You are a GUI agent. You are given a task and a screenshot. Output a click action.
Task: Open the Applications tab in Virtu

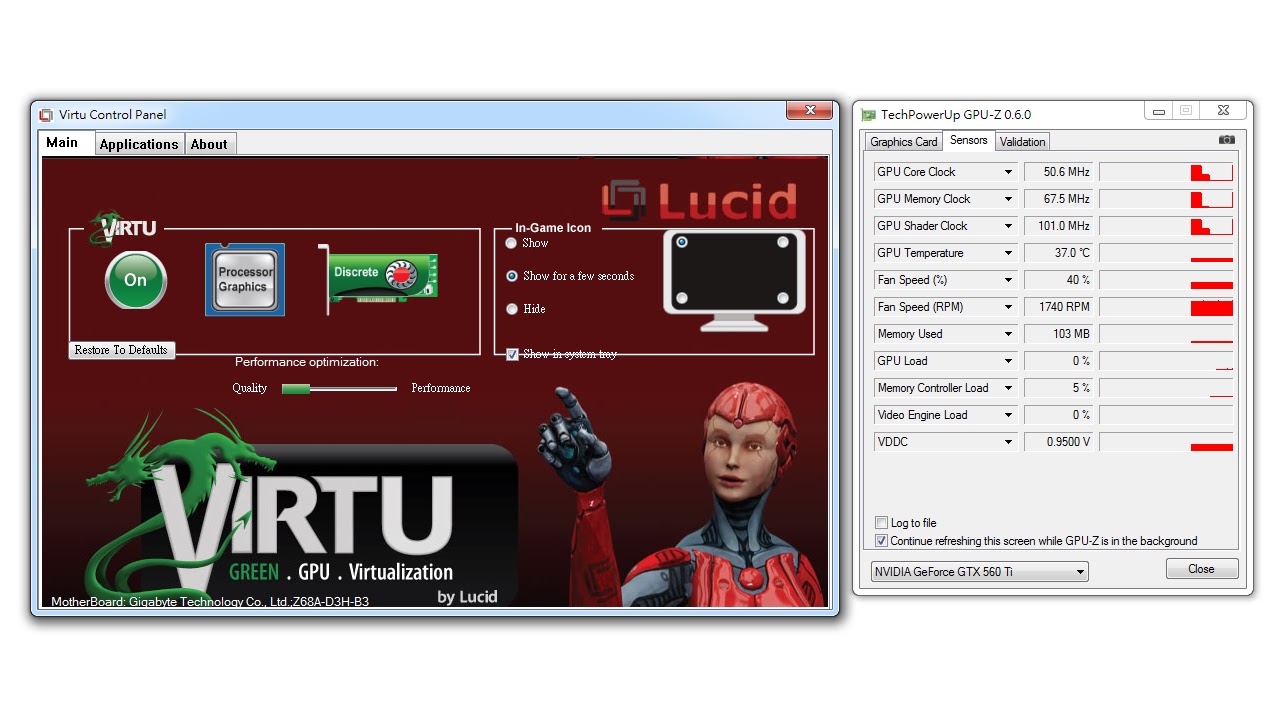(x=139, y=144)
